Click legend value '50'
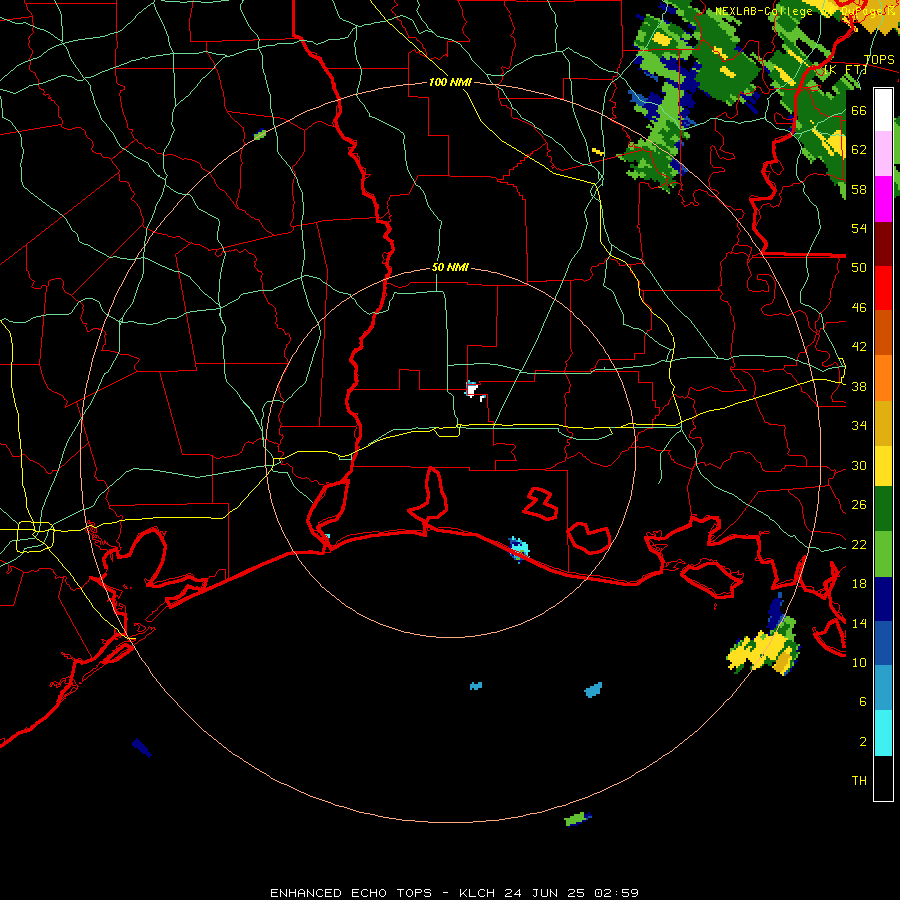 click(859, 267)
